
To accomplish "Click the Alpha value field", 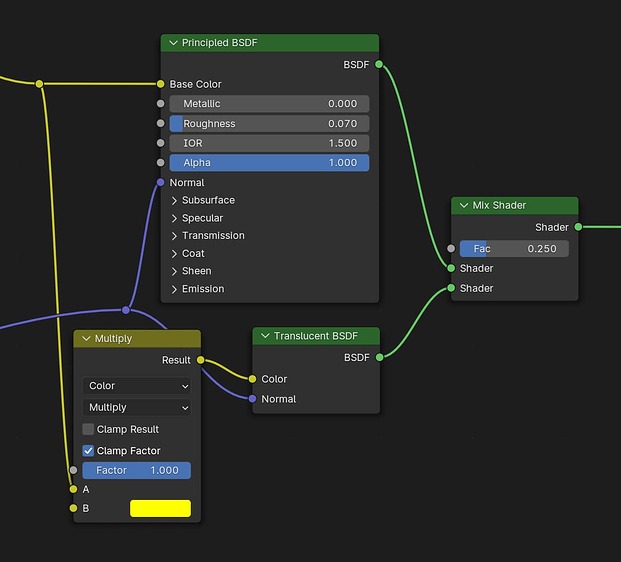I will pos(269,163).
